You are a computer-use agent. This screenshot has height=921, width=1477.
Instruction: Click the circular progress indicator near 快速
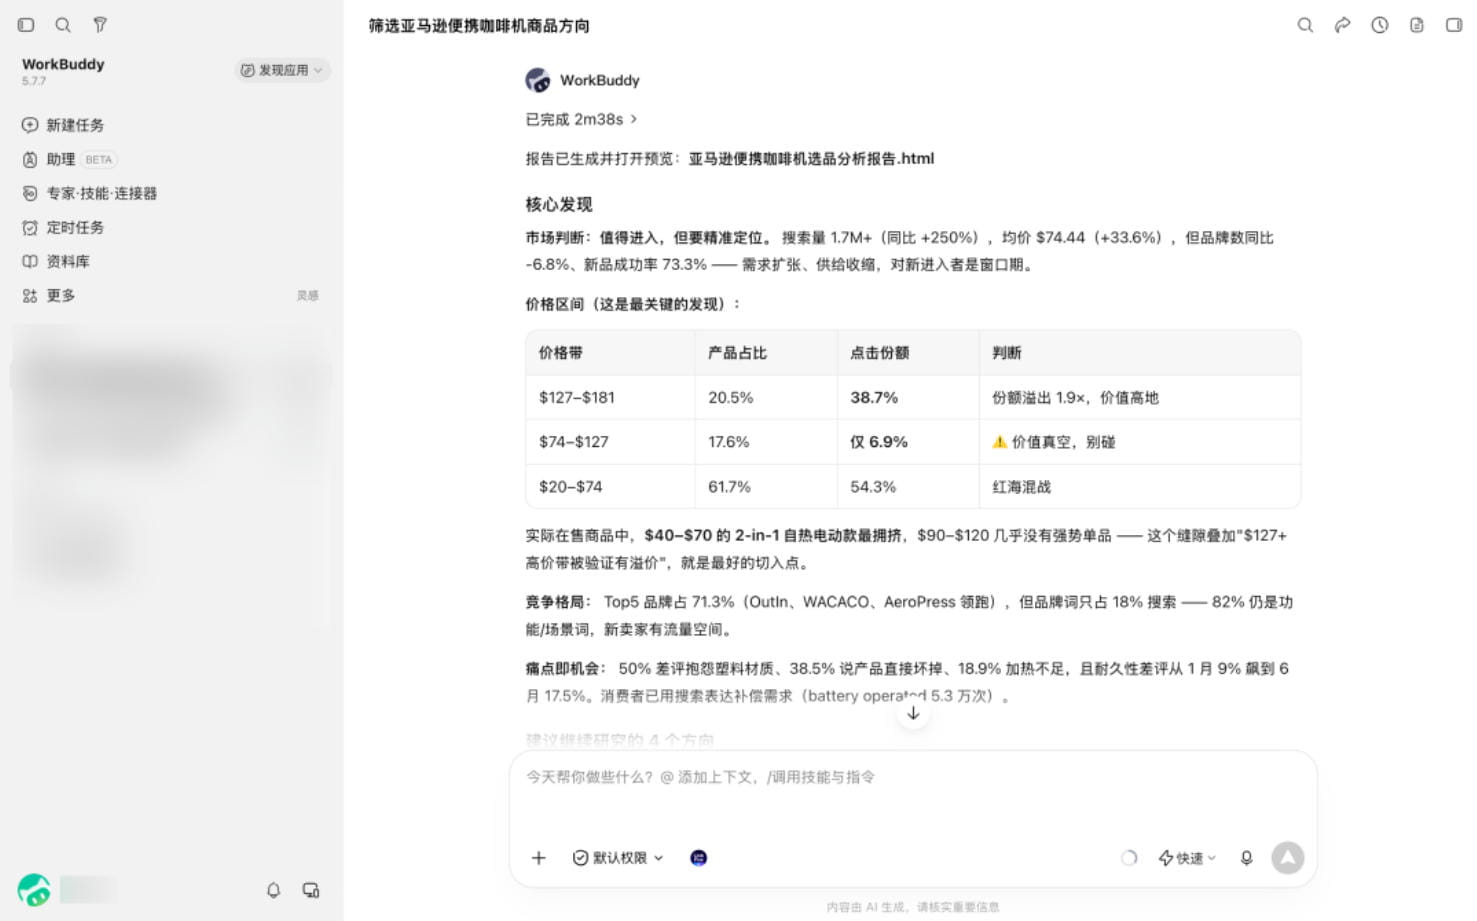(x=1129, y=858)
